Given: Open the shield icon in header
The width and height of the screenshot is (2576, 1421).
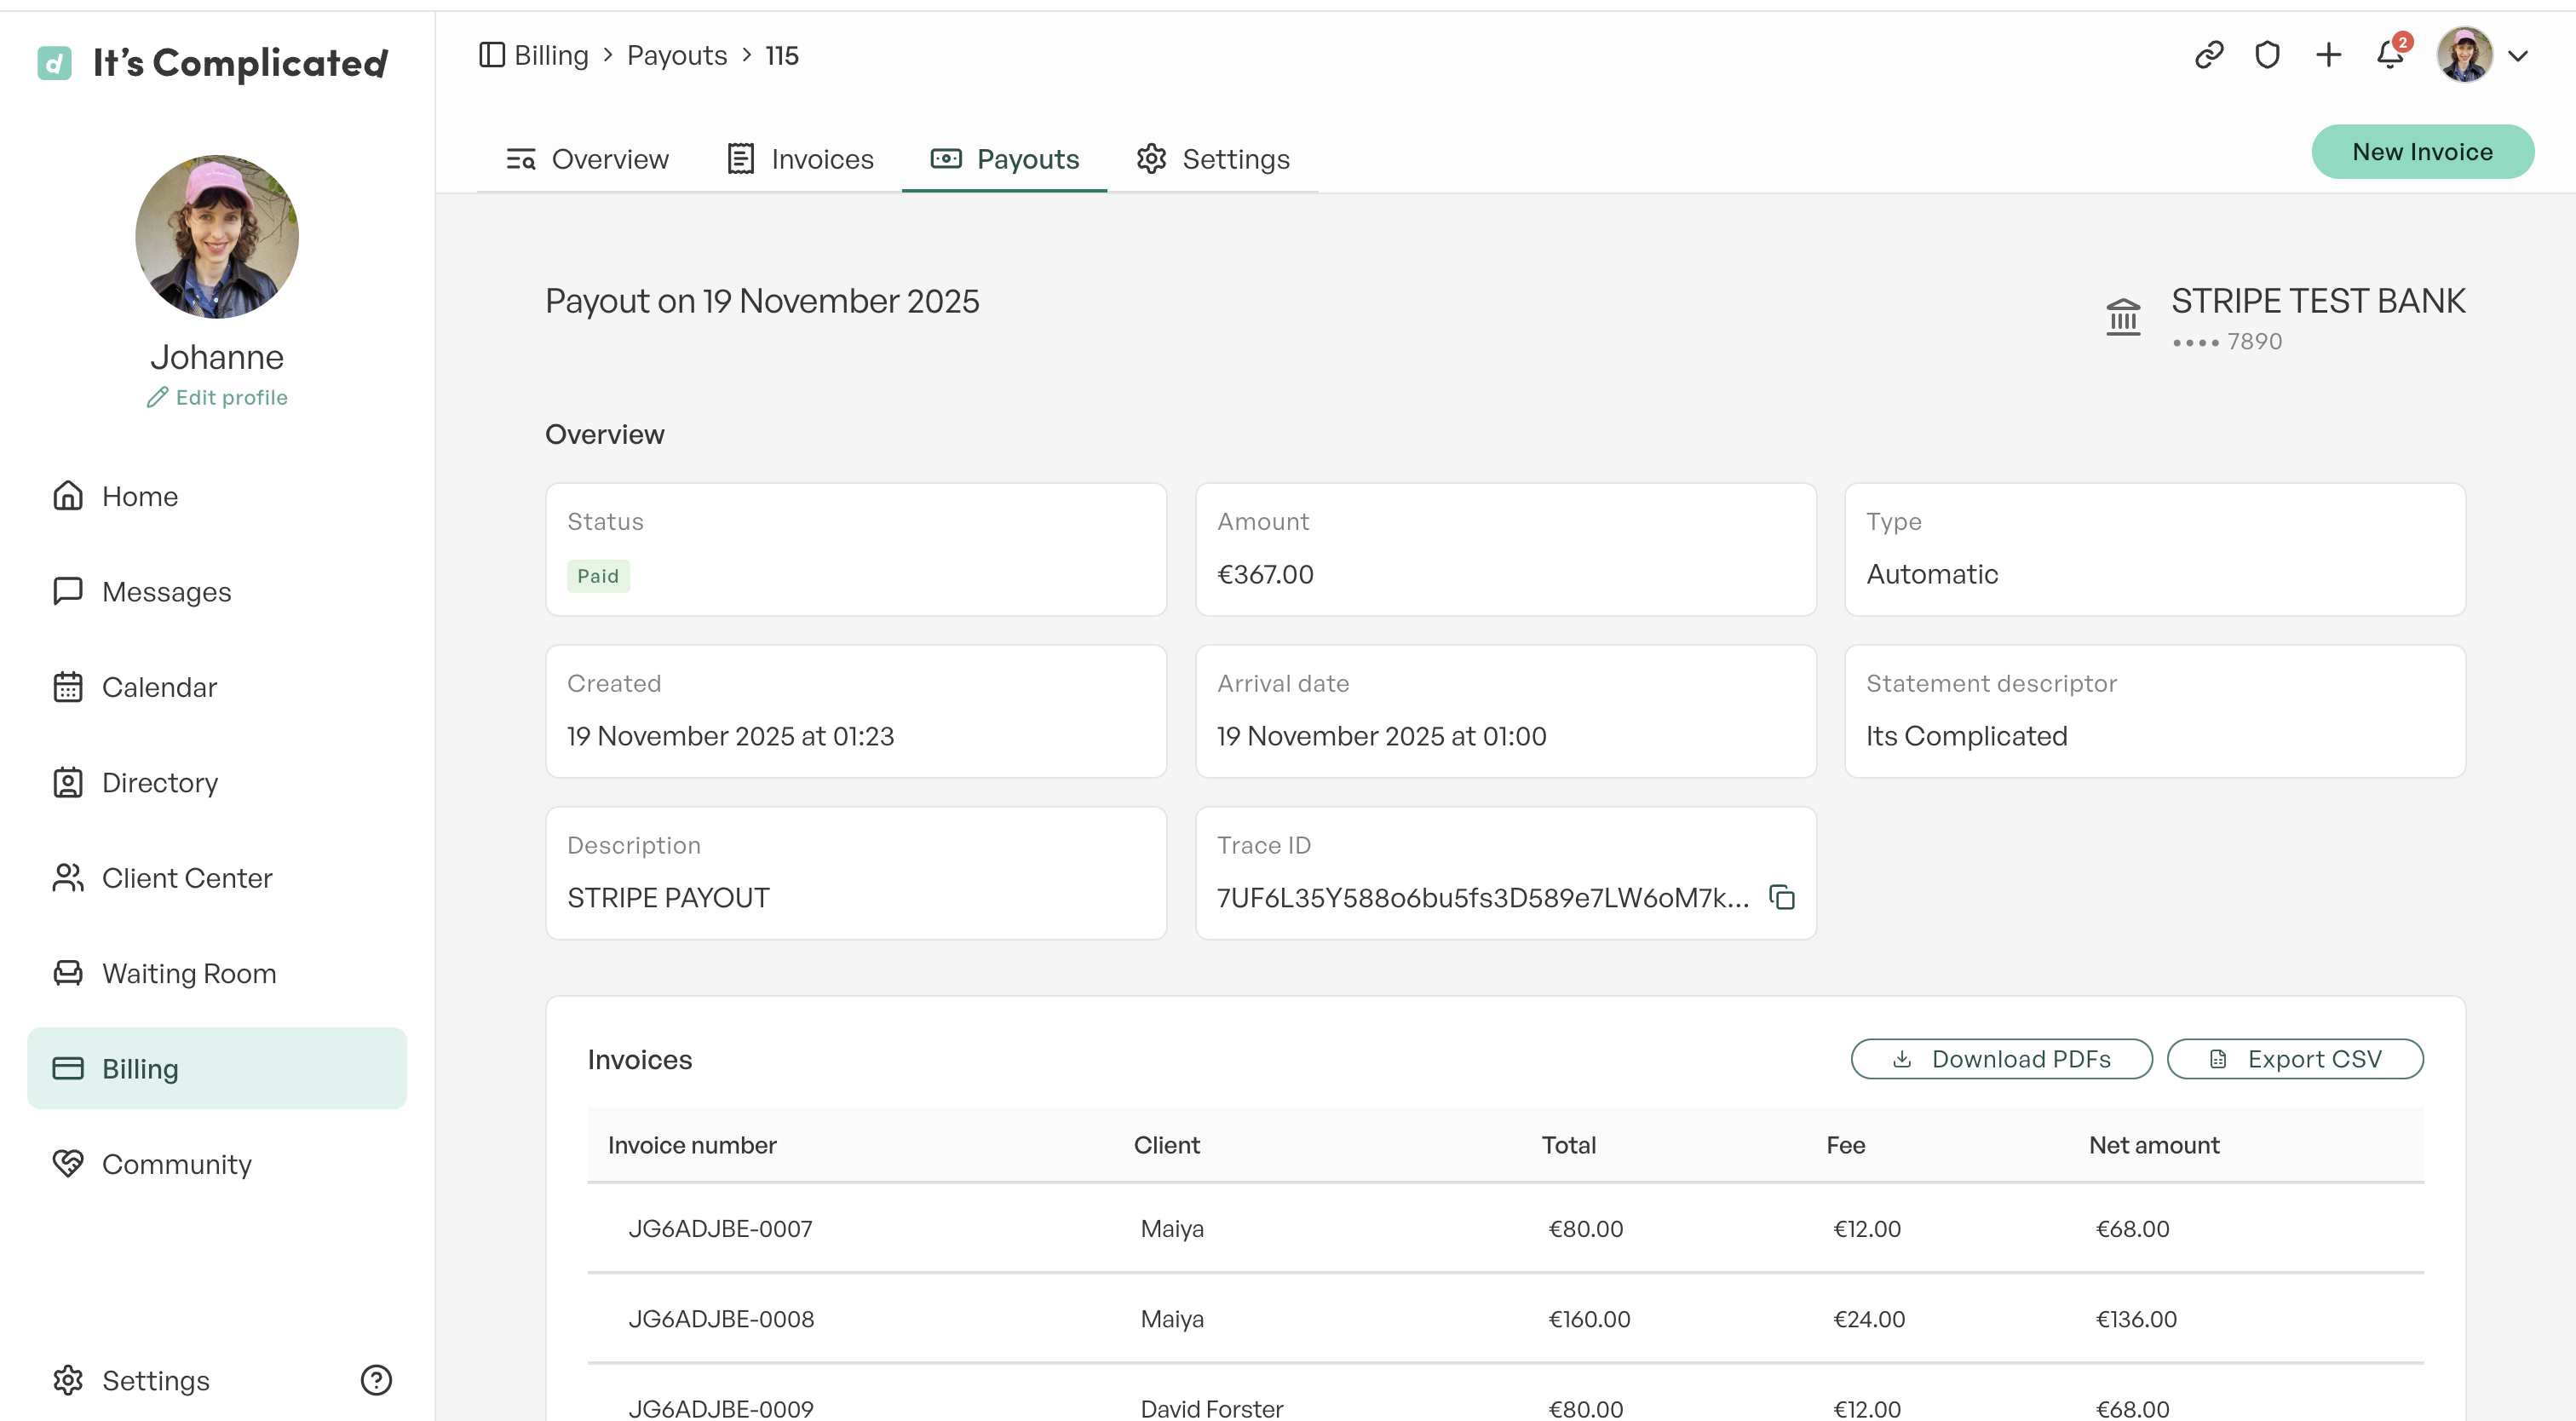Looking at the screenshot, I should 2268,54.
